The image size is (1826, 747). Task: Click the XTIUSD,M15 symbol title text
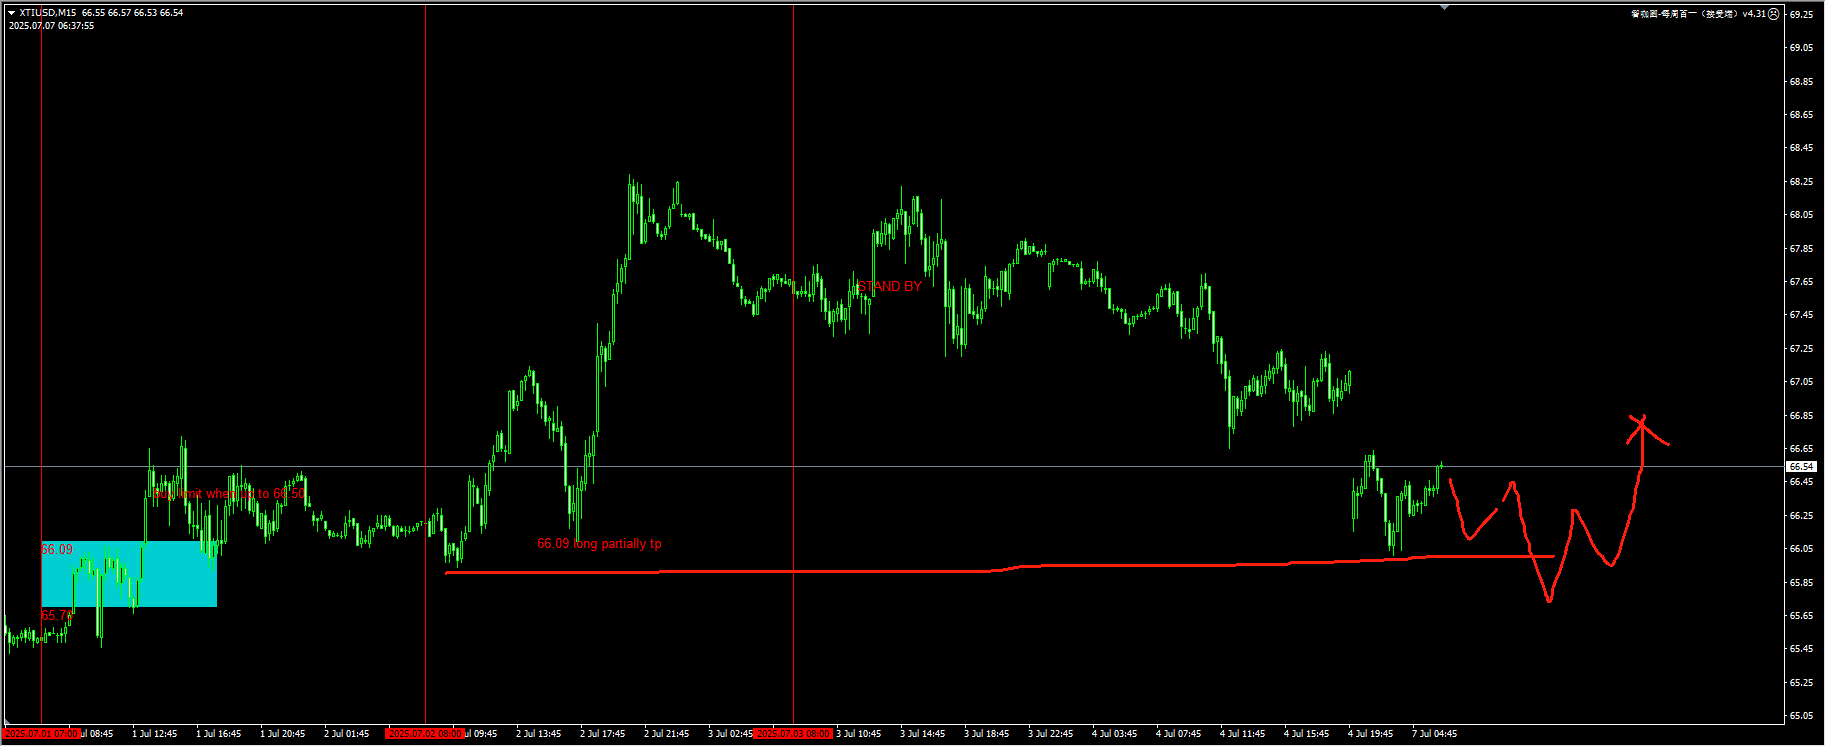click(47, 13)
